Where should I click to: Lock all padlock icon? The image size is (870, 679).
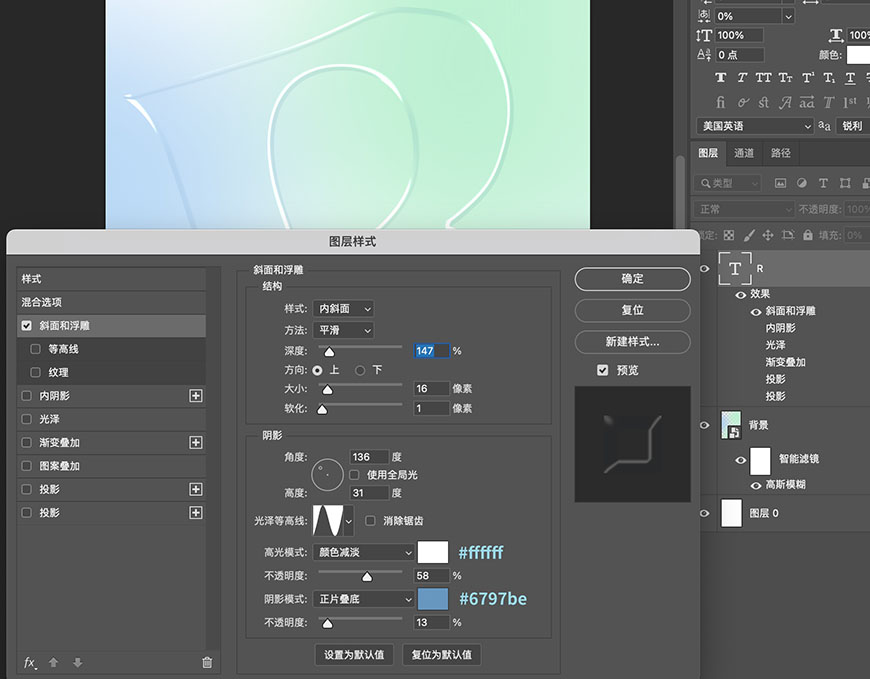[808, 235]
